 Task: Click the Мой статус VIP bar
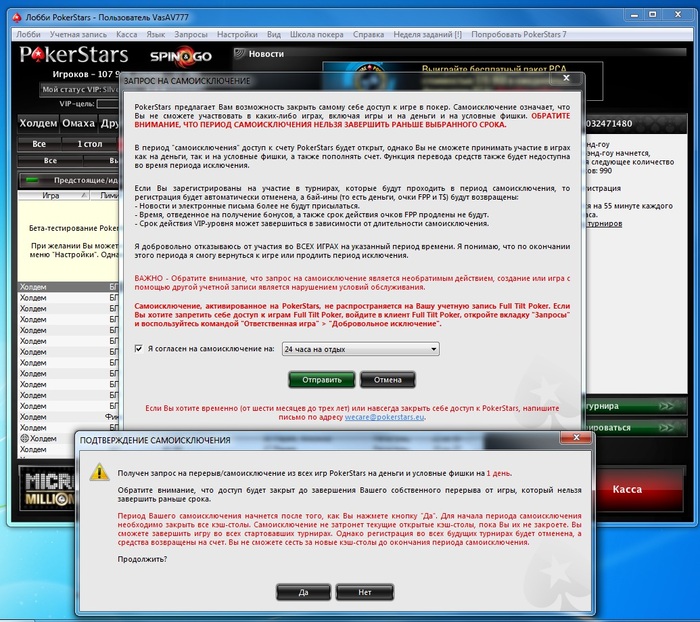(79, 89)
